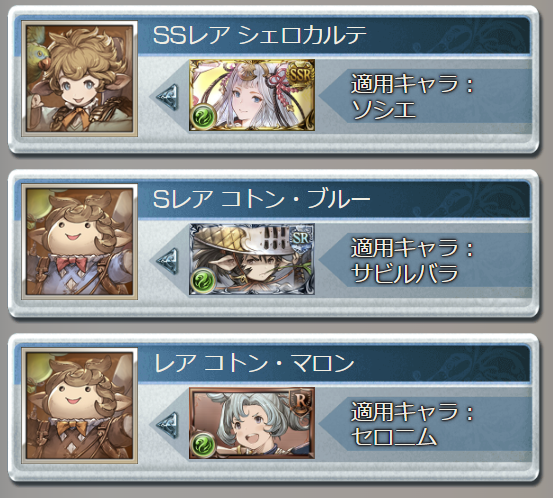Click the SSレア シェロカルテ title bar

pos(334,35)
